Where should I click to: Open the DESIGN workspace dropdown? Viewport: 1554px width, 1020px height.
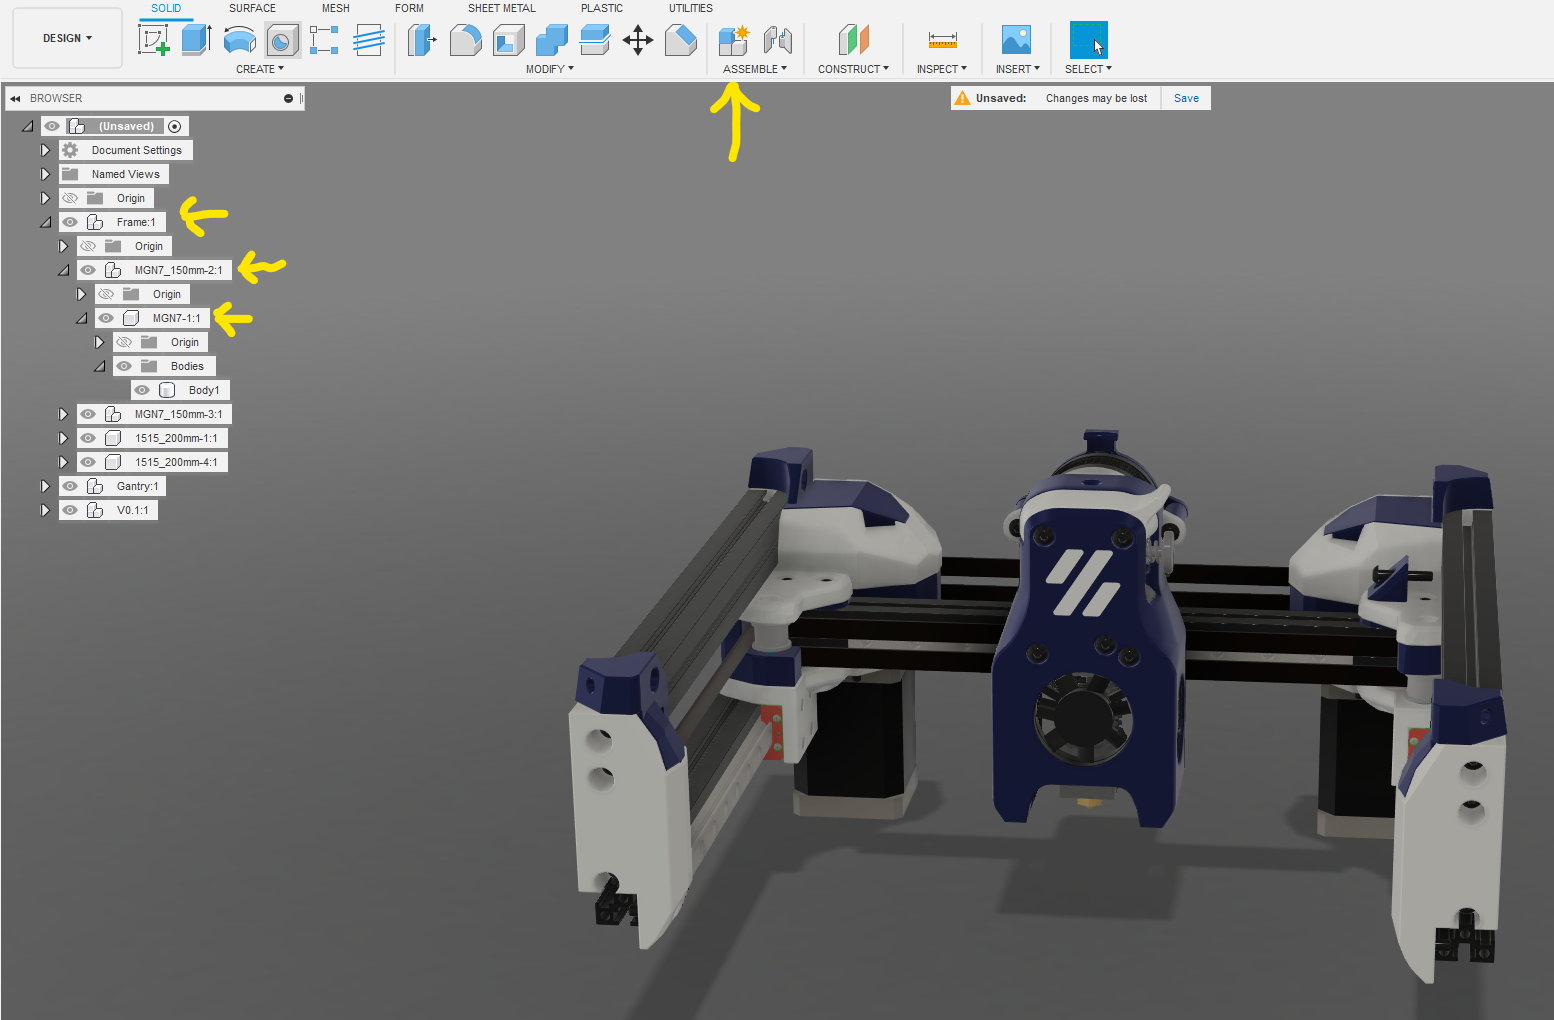(x=67, y=38)
